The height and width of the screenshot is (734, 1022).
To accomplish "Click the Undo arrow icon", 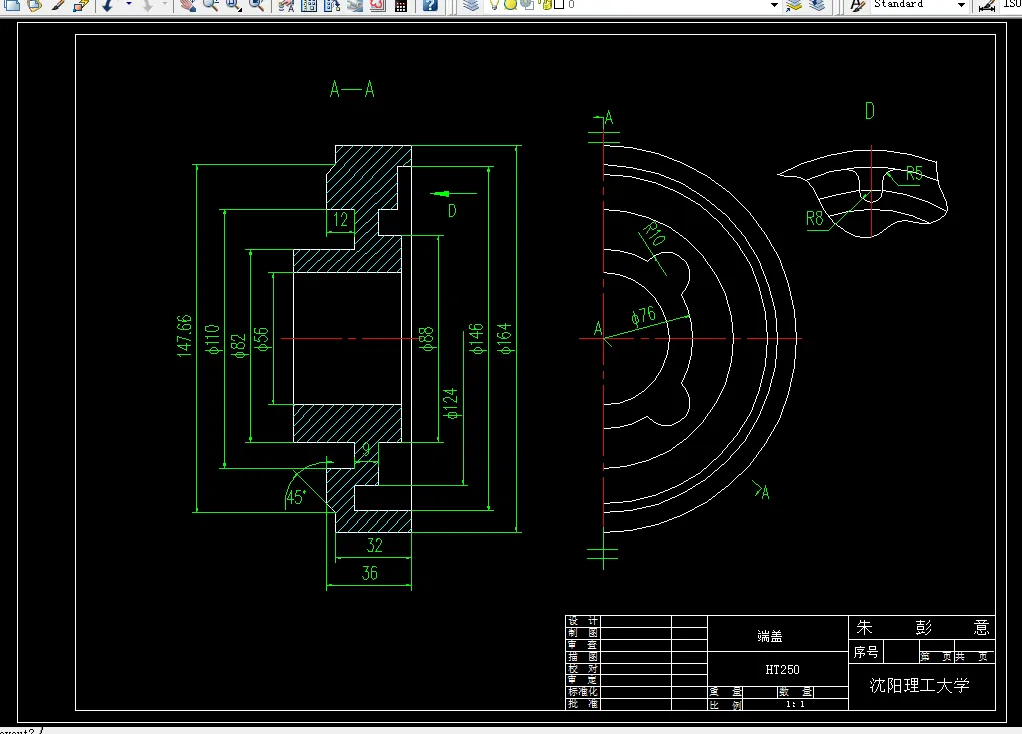I will pos(108,5).
